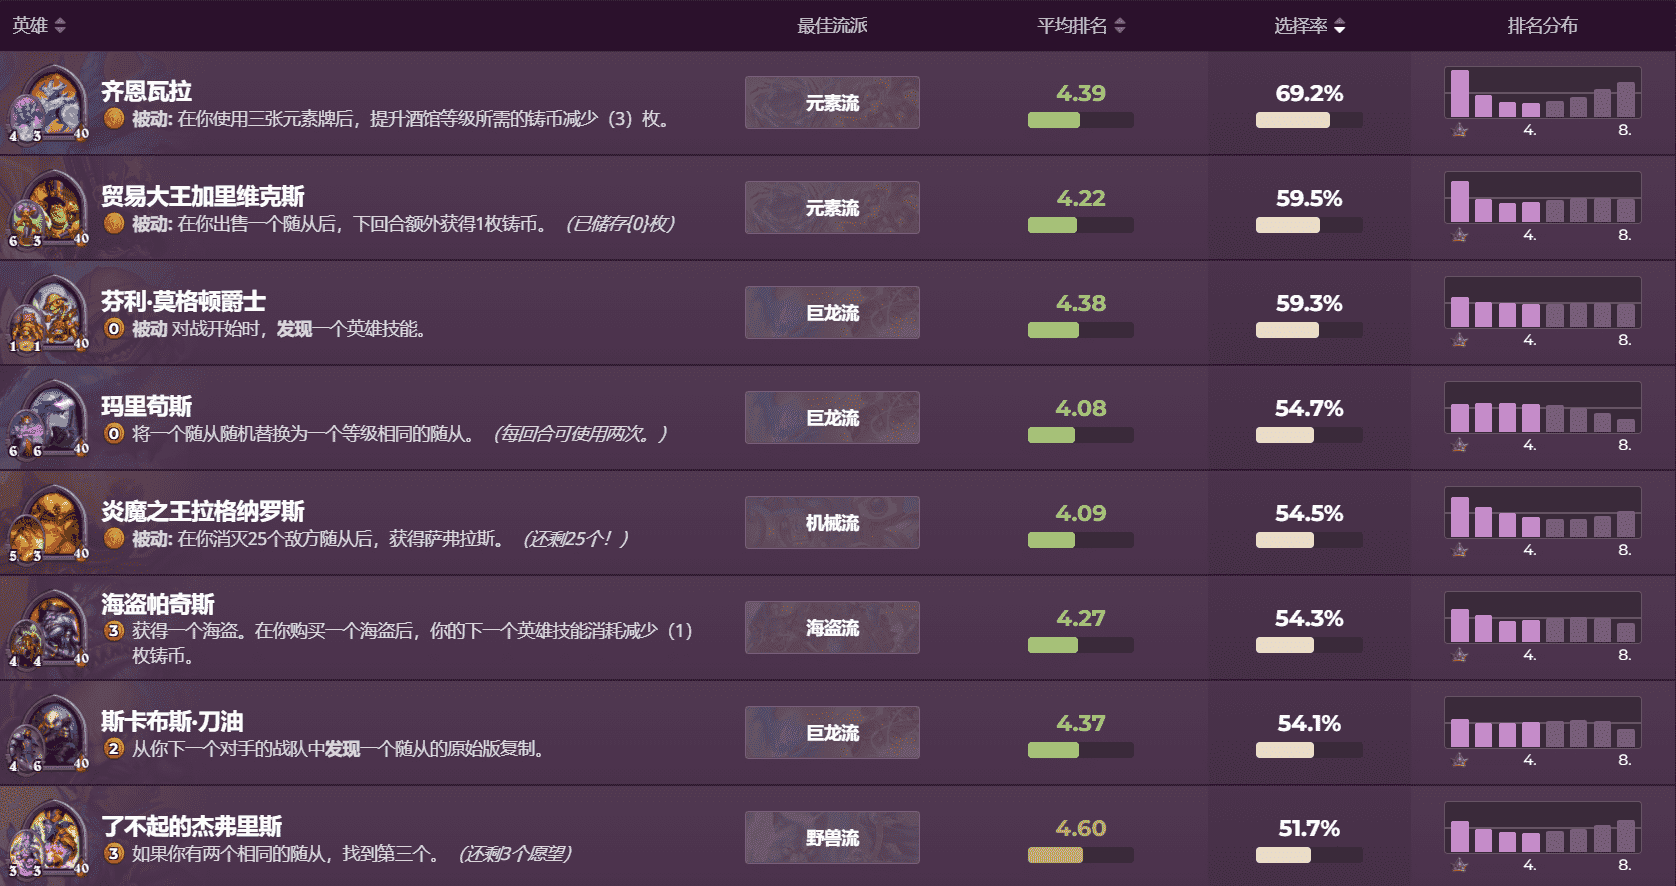Click 加里维克斯 passive hero power coin icon
1676x886 pixels.
pos(114,223)
